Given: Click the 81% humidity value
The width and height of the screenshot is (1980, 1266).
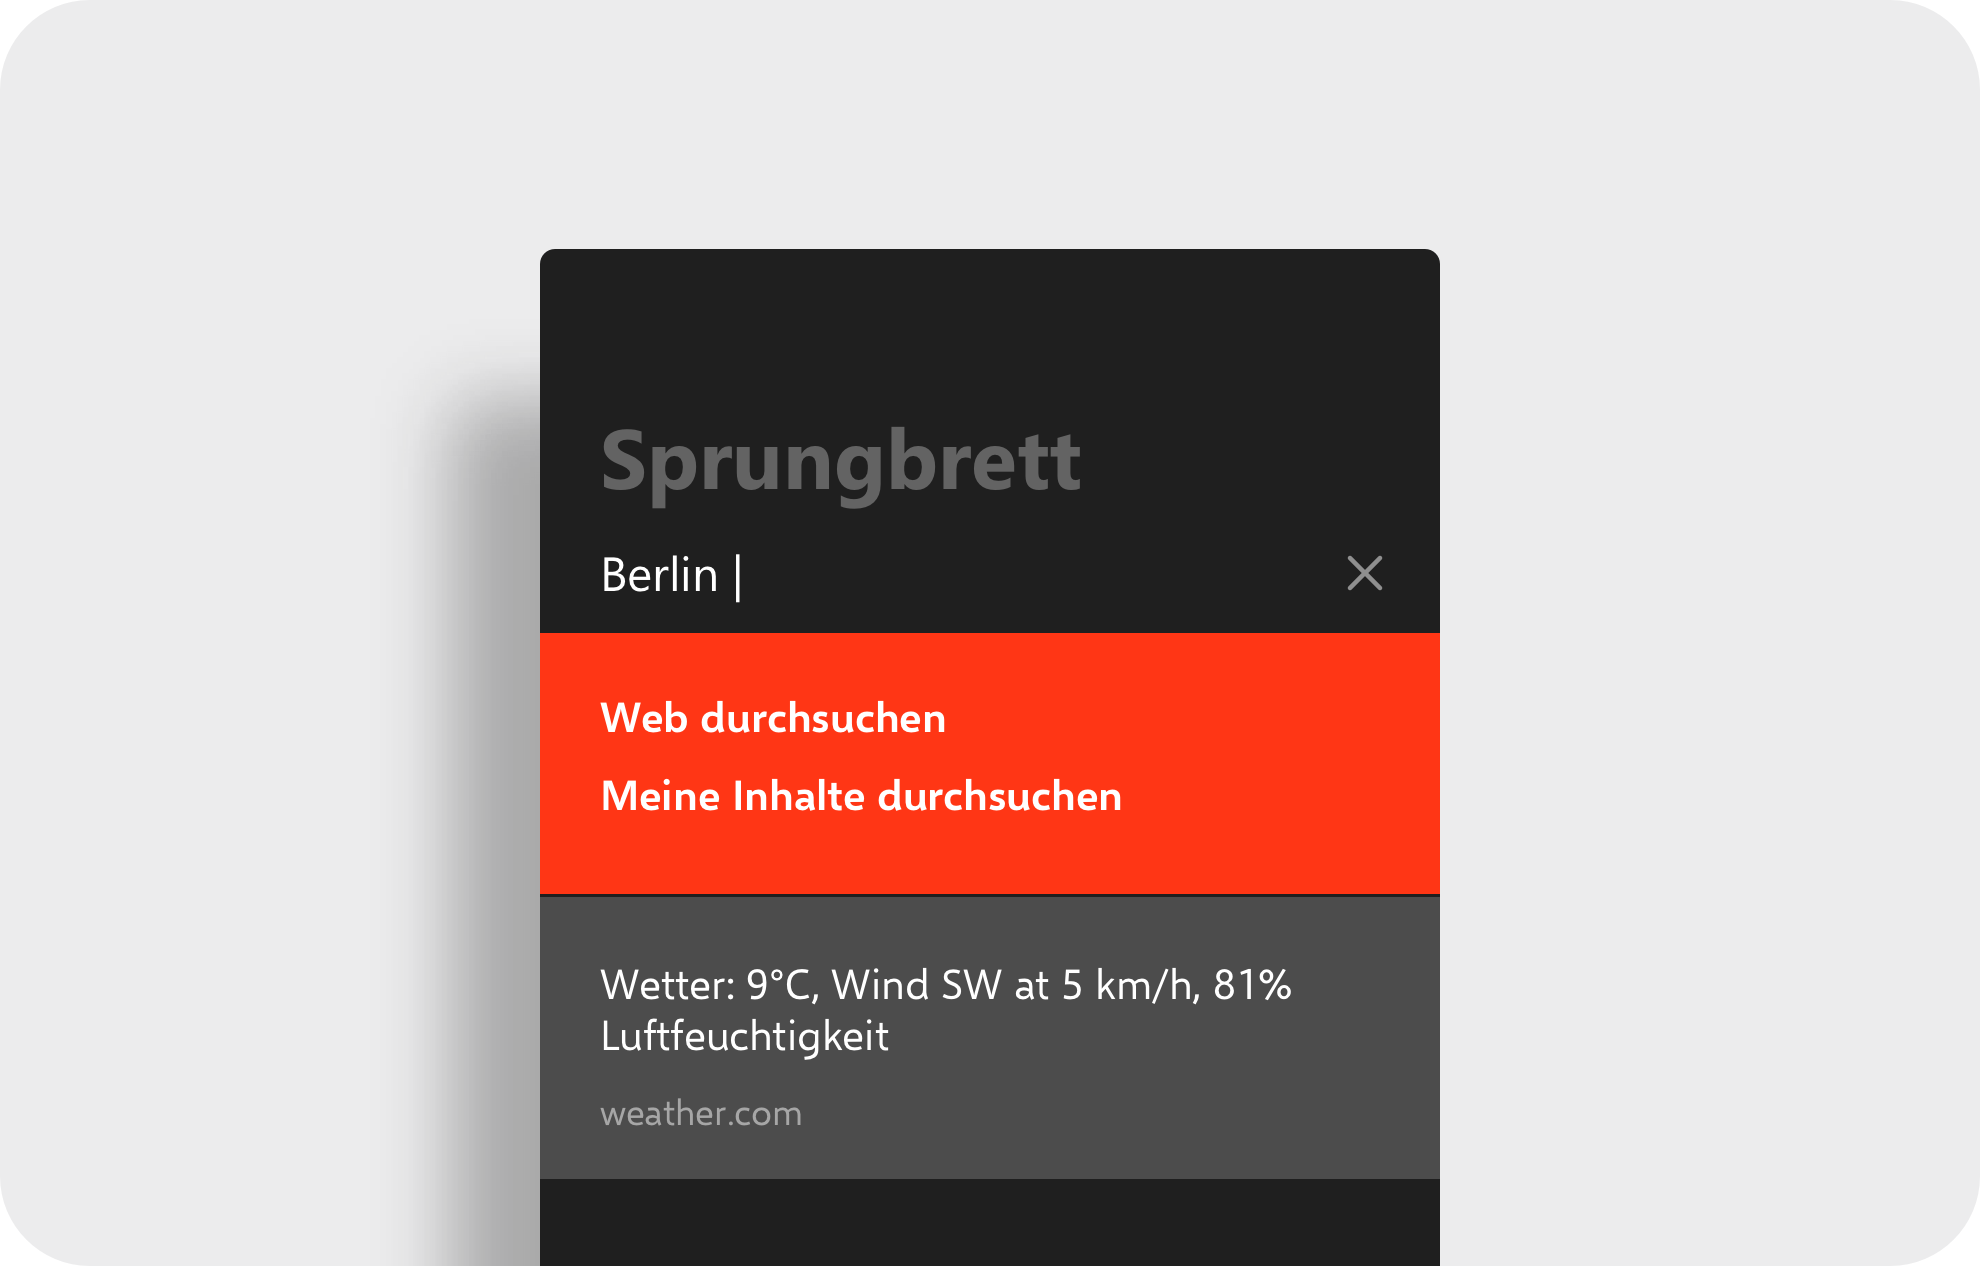Looking at the screenshot, I should [x=1252, y=985].
